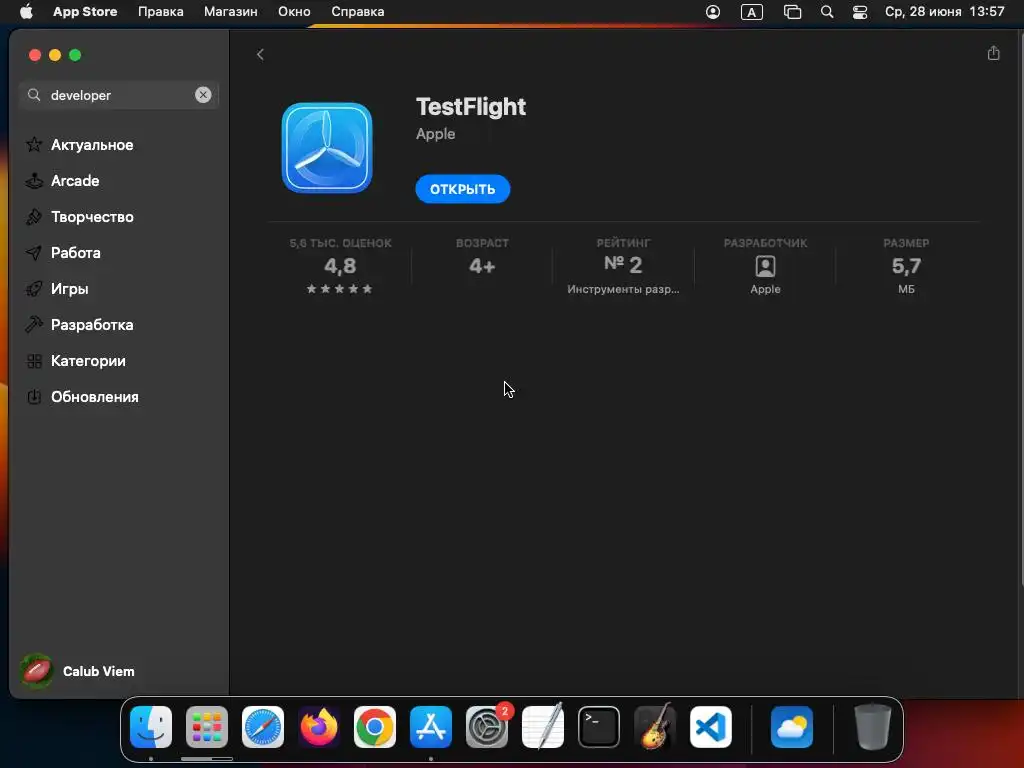
Task: View the 4+ age rating info
Action: [x=482, y=259]
